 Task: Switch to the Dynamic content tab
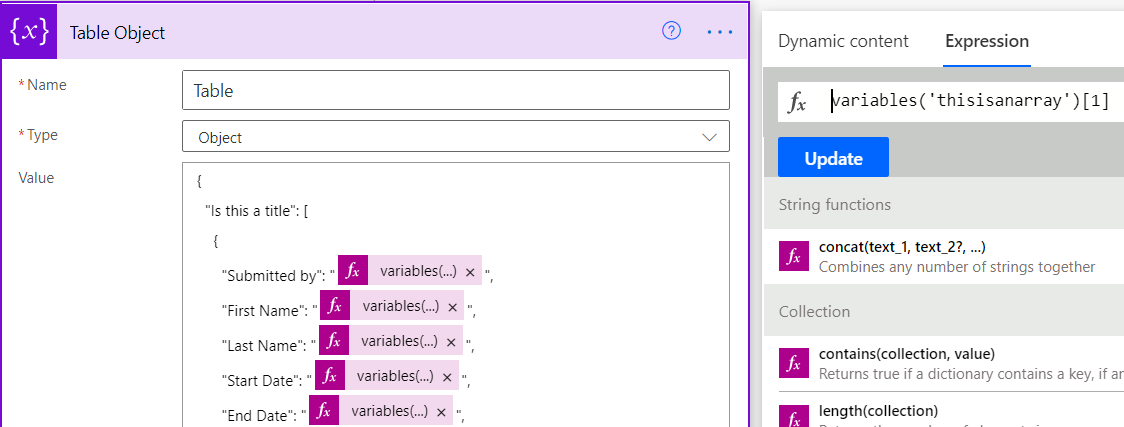coord(843,42)
